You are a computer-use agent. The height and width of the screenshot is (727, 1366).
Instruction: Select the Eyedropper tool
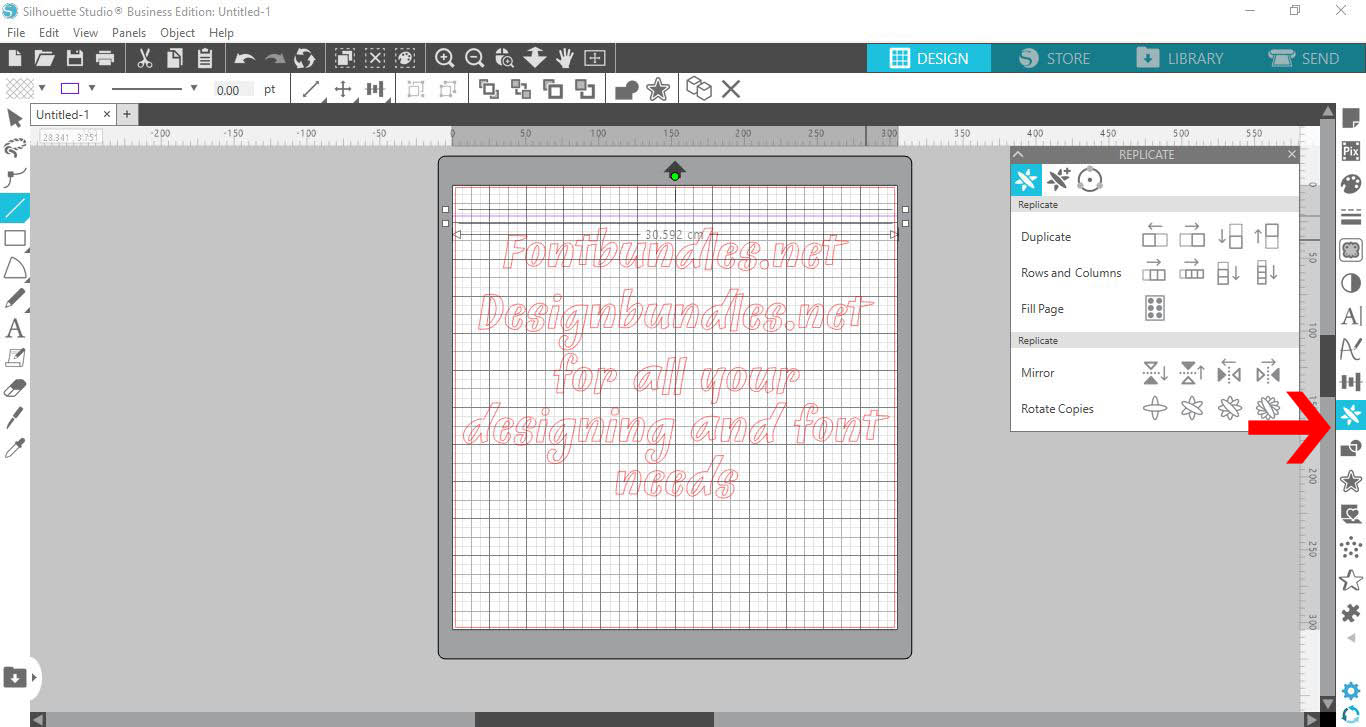14,447
